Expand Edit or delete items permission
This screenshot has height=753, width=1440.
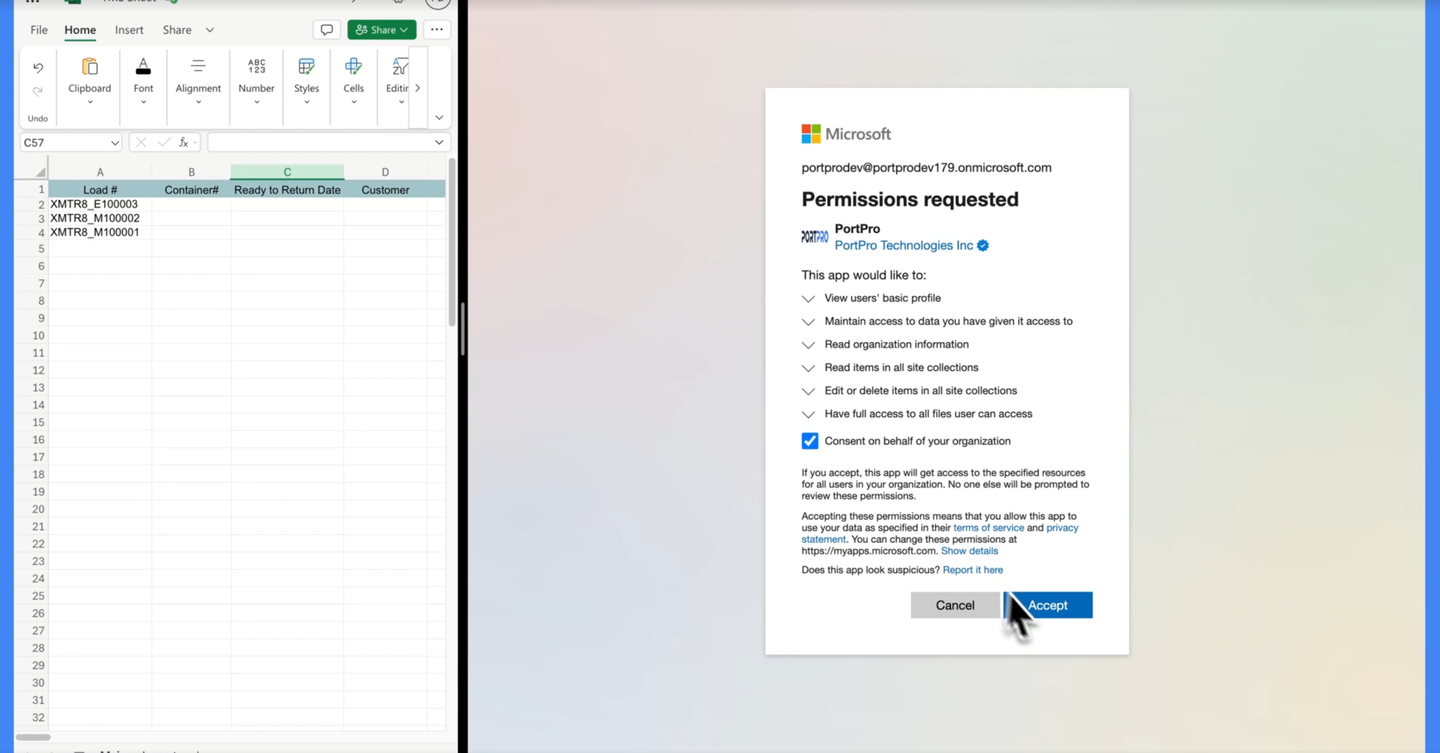click(808, 391)
